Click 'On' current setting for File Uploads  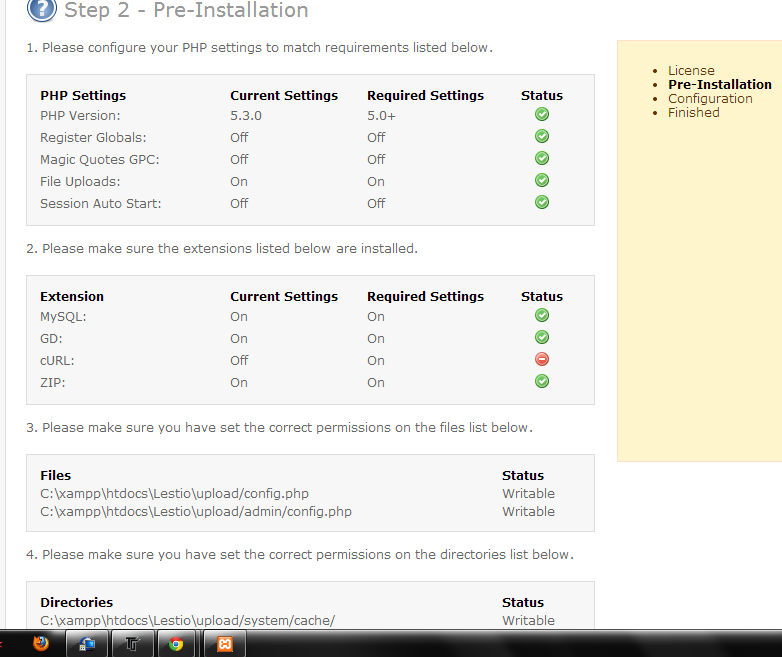point(239,181)
